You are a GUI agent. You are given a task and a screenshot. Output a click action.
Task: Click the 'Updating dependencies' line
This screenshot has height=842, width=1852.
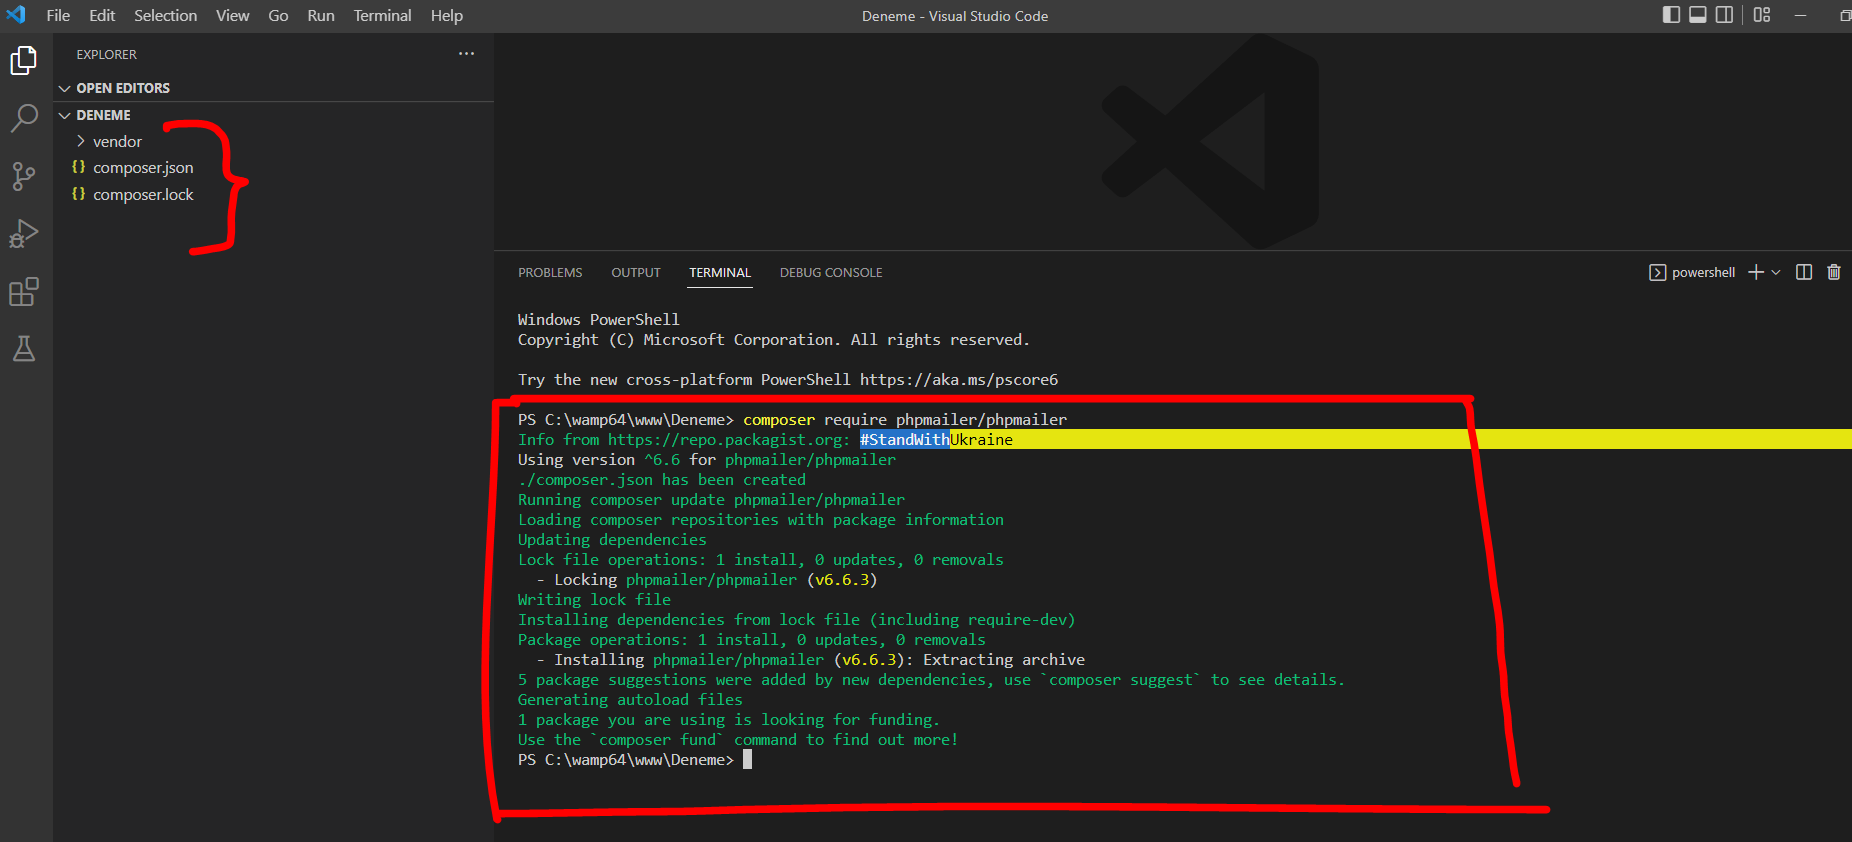(612, 540)
